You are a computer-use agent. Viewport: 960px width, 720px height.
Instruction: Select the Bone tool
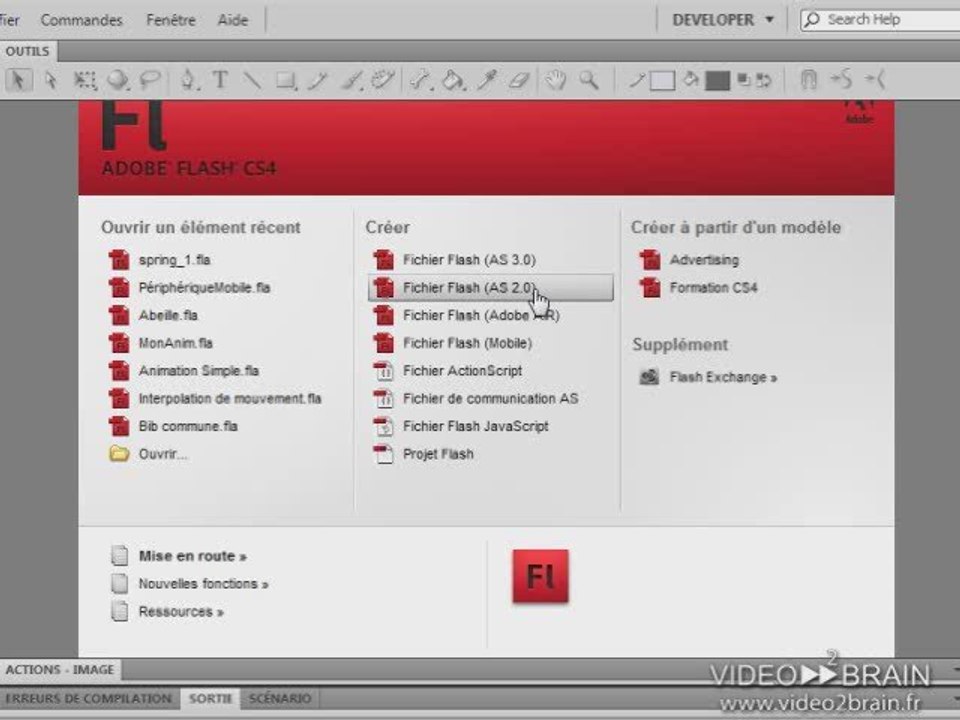(422, 80)
